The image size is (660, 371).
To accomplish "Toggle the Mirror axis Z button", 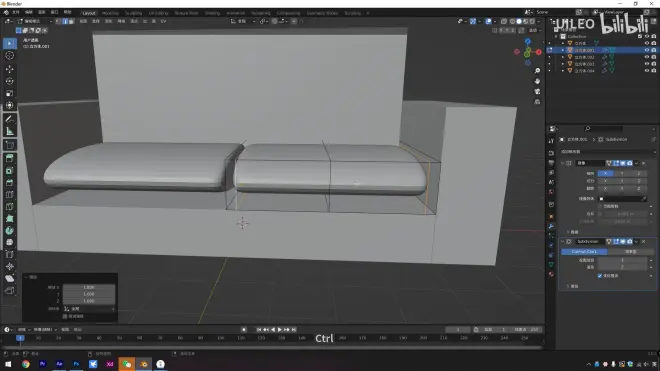I will pyautogui.click(x=639, y=173).
